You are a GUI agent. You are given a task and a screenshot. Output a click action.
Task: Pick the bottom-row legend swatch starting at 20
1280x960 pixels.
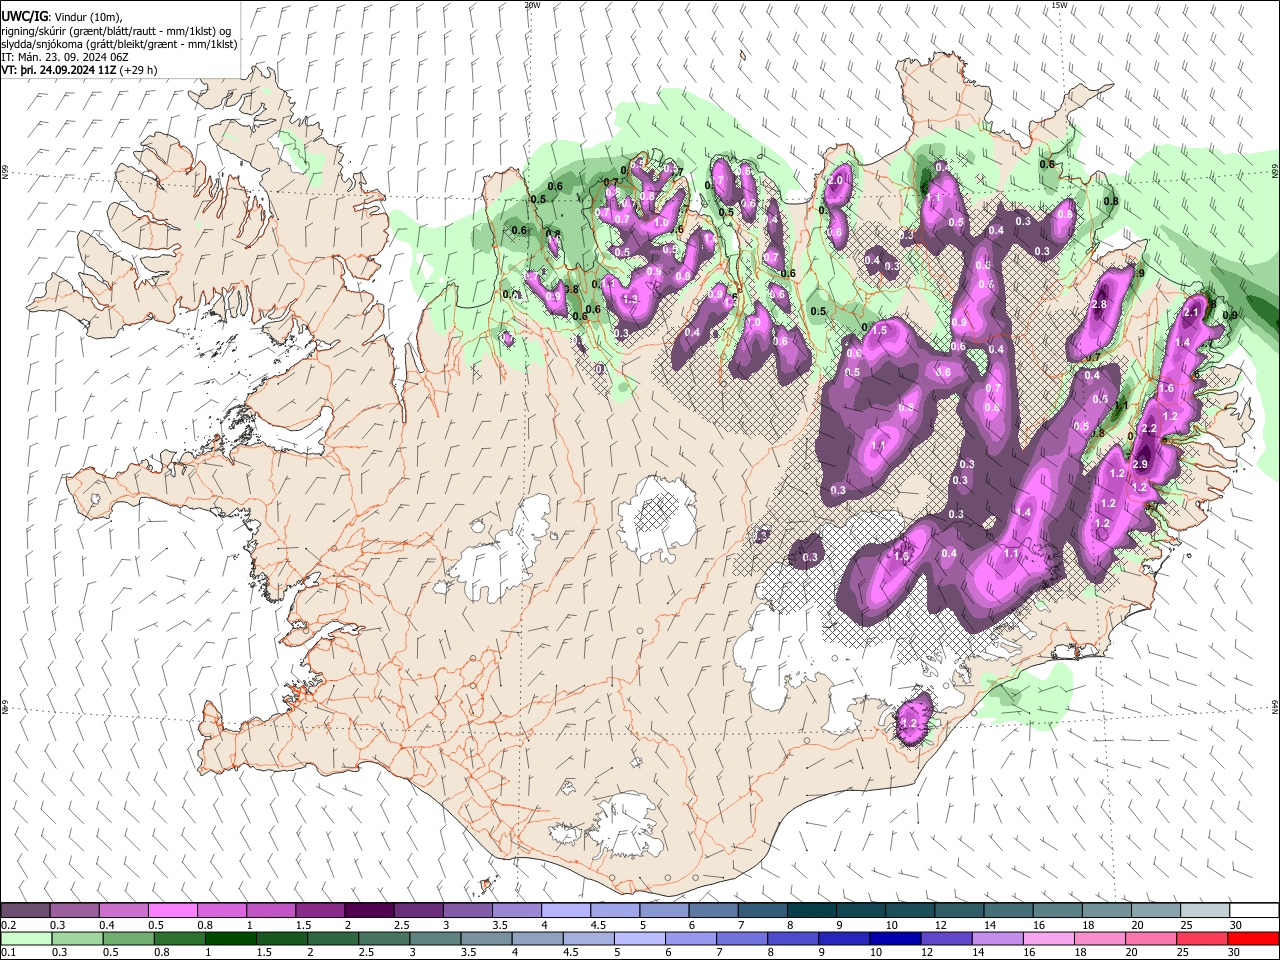1150,939
